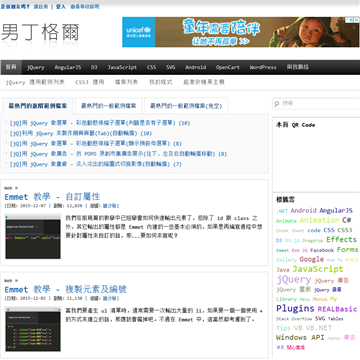Open the WordPress menu item

(263, 67)
